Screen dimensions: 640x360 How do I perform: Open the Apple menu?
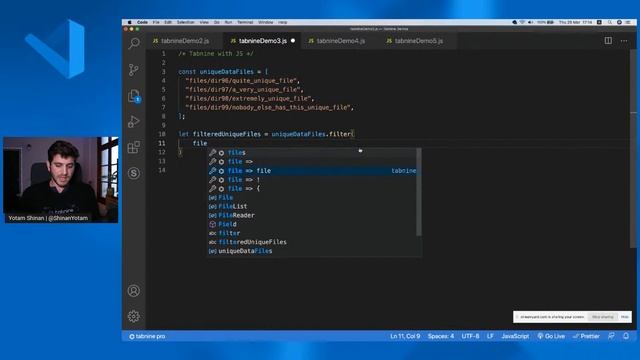point(129,22)
